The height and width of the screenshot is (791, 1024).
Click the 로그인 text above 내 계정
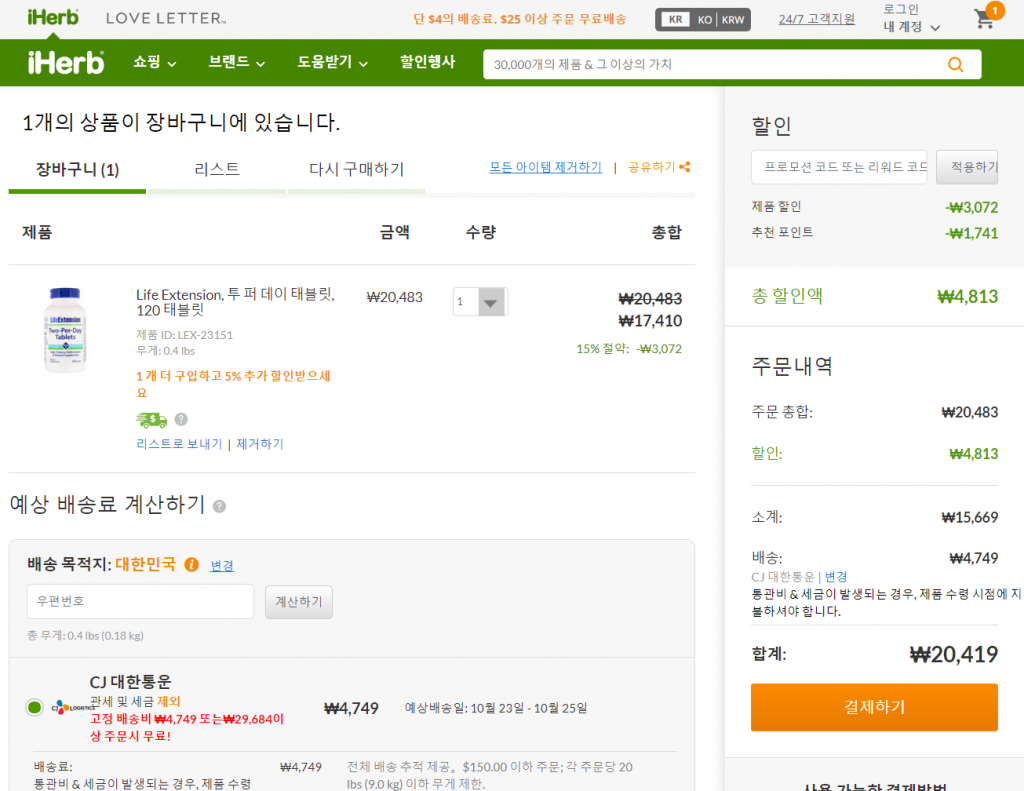point(901,9)
